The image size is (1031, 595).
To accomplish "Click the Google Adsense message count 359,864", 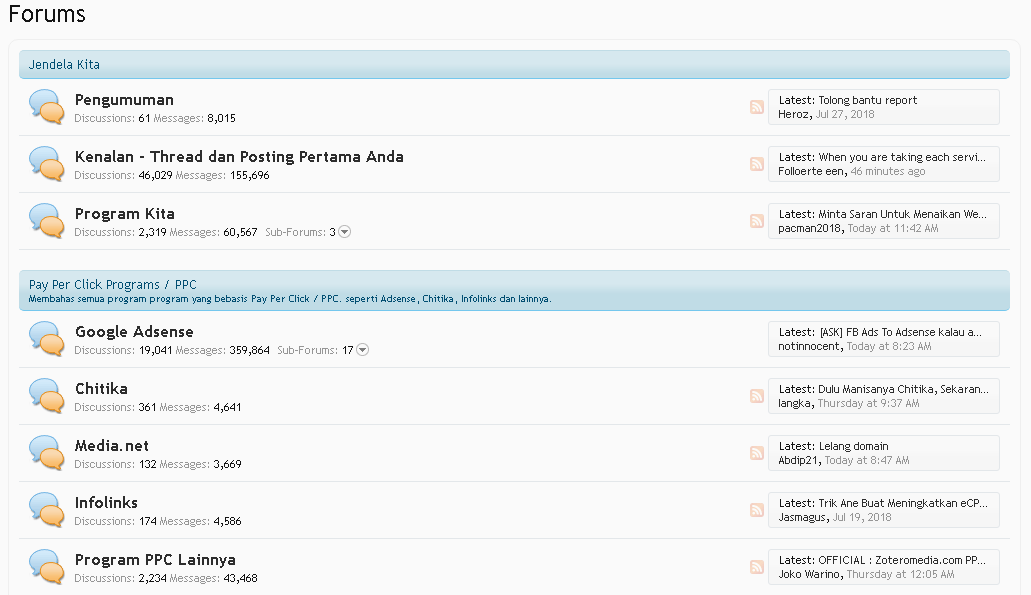I will 249,350.
